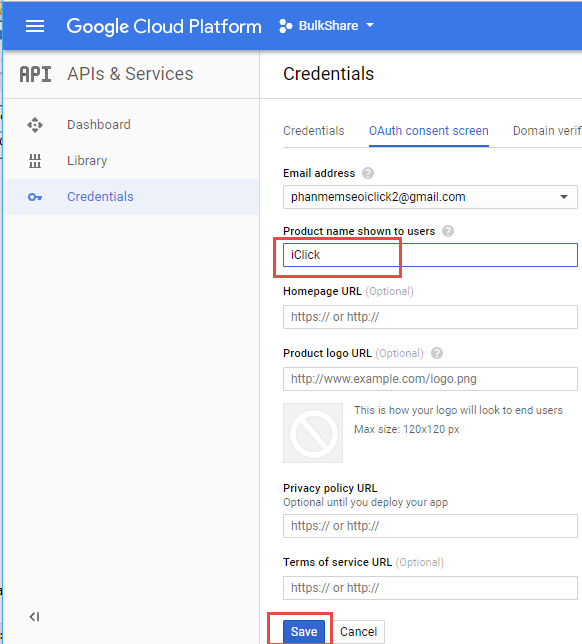This screenshot has width=582, height=644.
Task: Open the hamburger navigation menu
Action: [x=35, y=26]
